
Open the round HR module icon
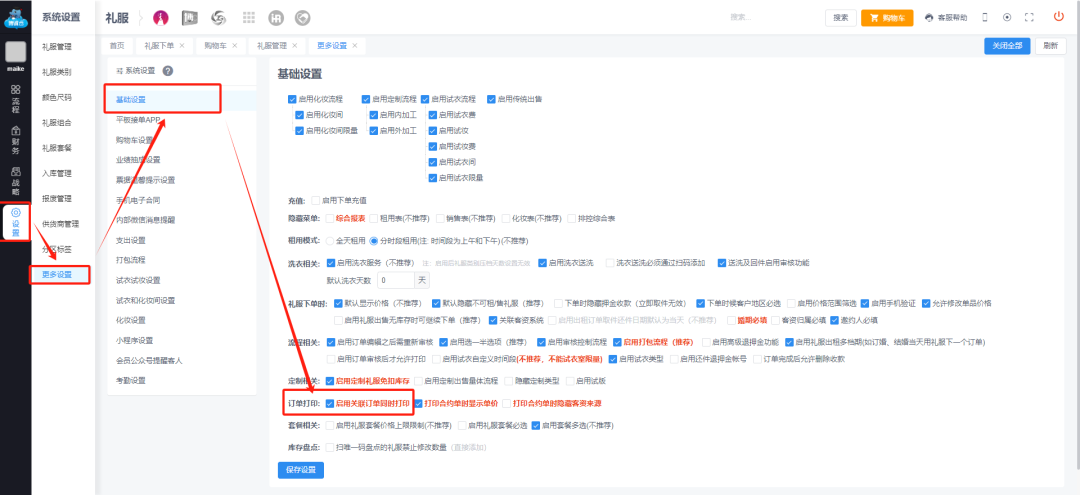tap(276, 18)
